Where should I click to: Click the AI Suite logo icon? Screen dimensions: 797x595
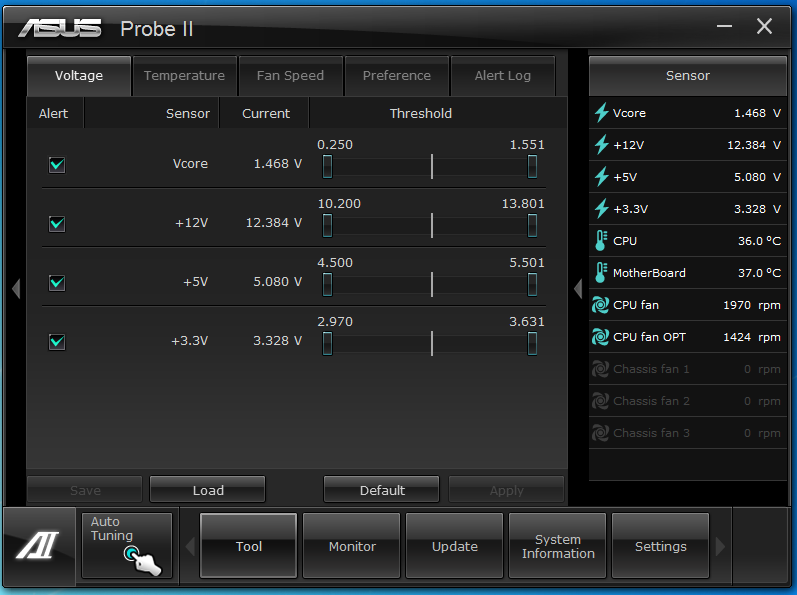pos(38,545)
